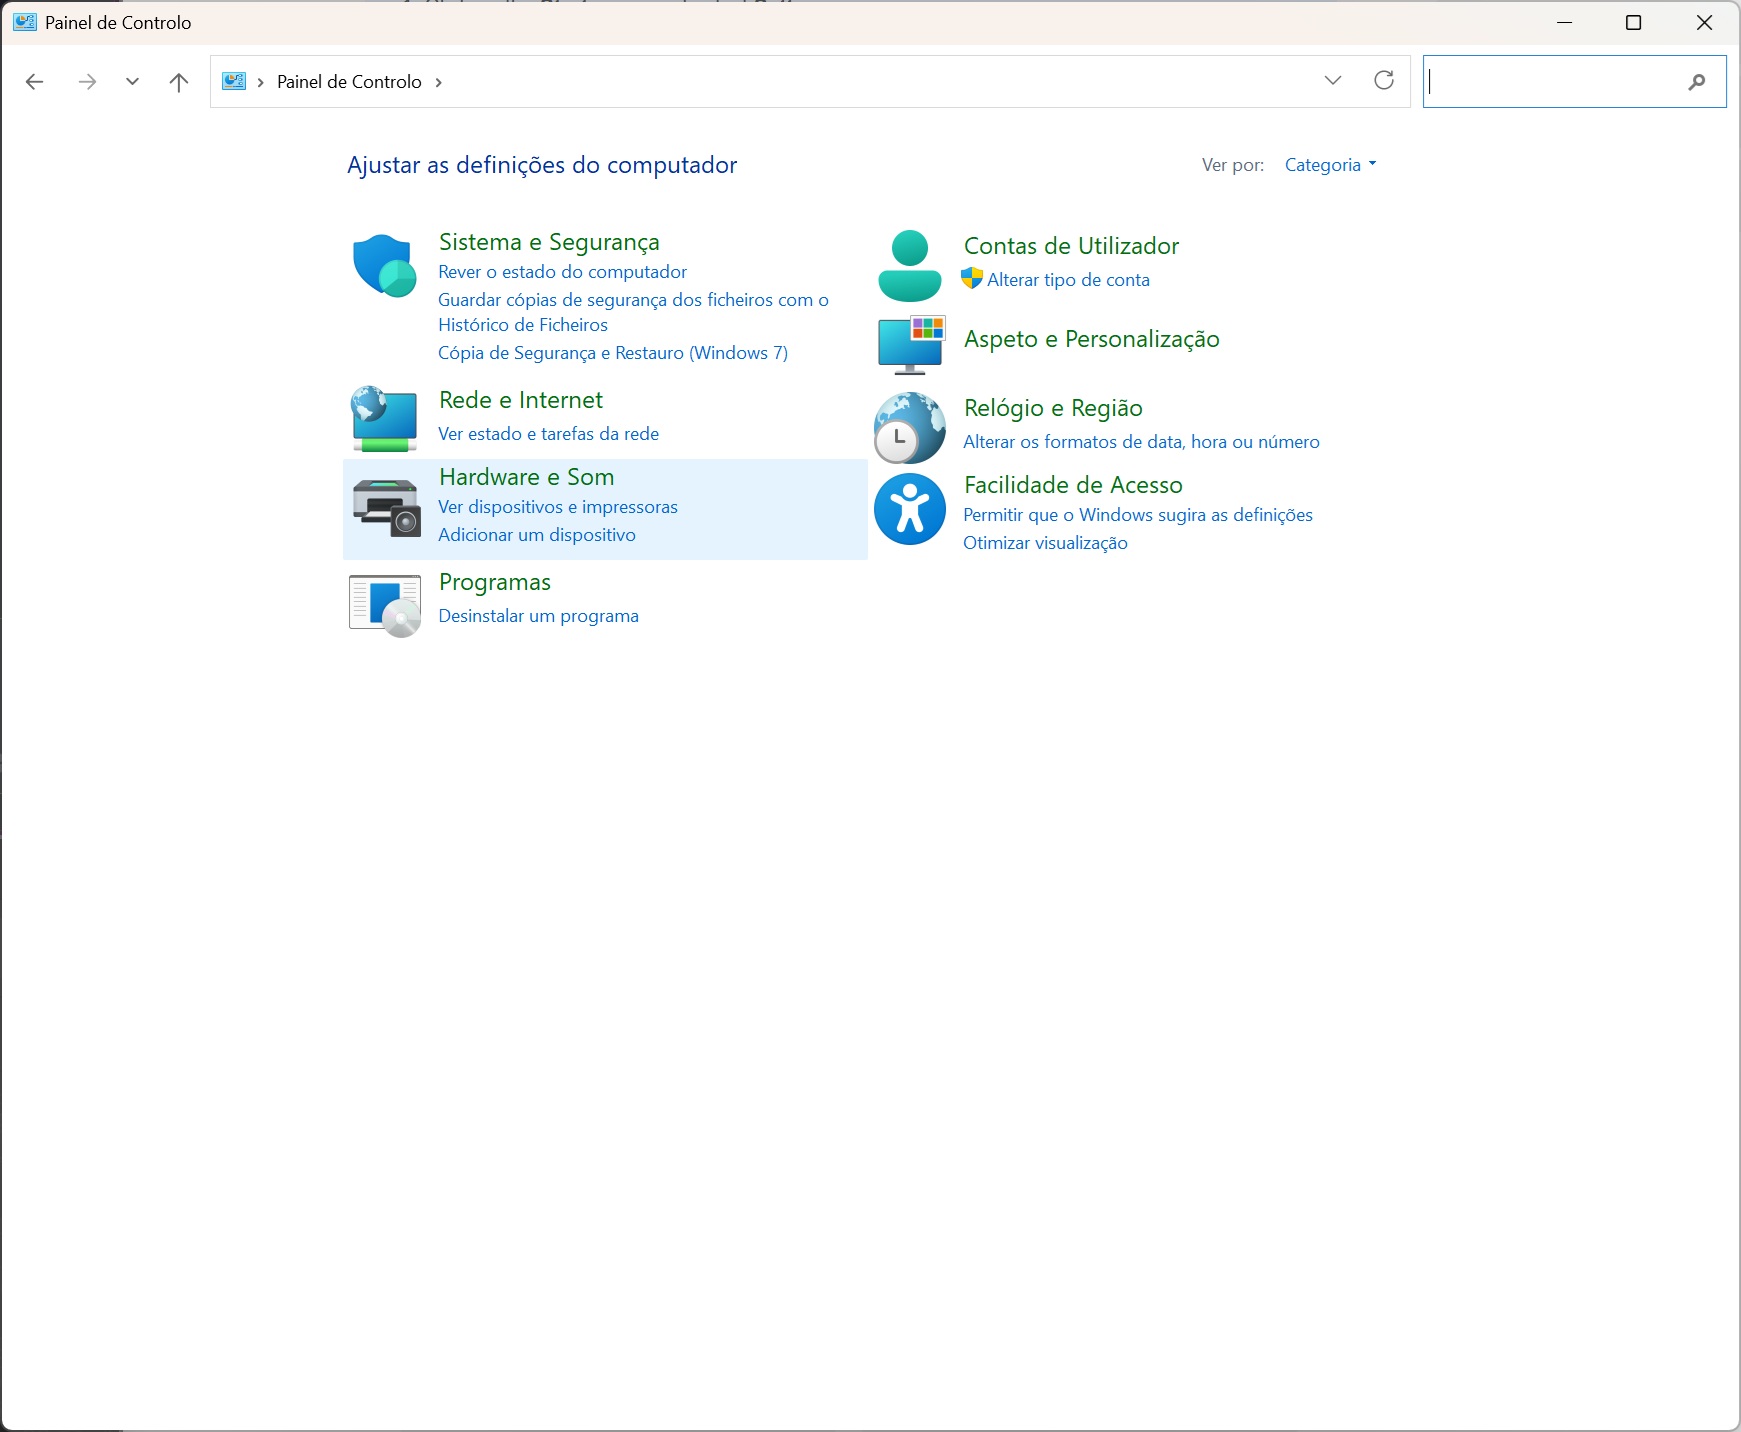
Task: Click Alterar tipo de conta link
Action: point(1068,280)
